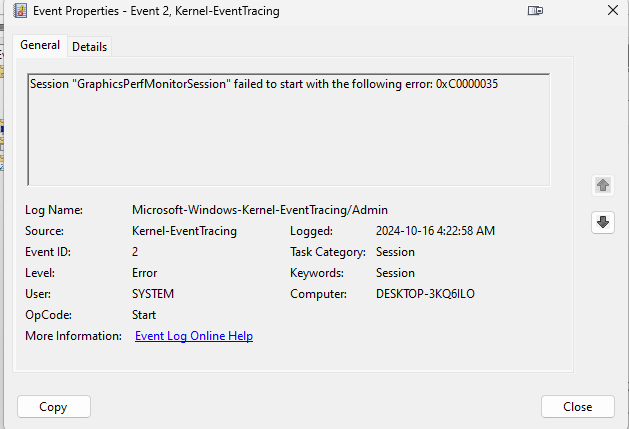
Task: Click the Task Category: label
Action: (x=328, y=252)
